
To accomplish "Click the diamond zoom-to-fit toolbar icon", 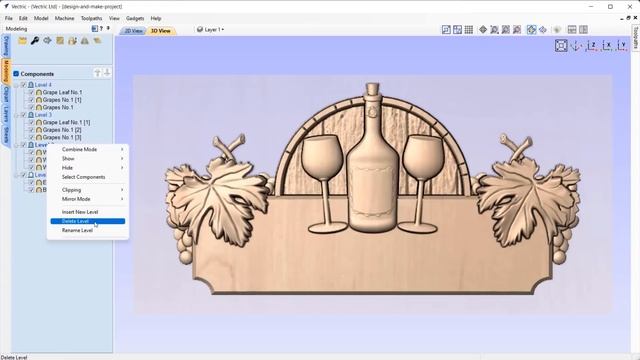I will pyautogui.click(x=483, y=29).
